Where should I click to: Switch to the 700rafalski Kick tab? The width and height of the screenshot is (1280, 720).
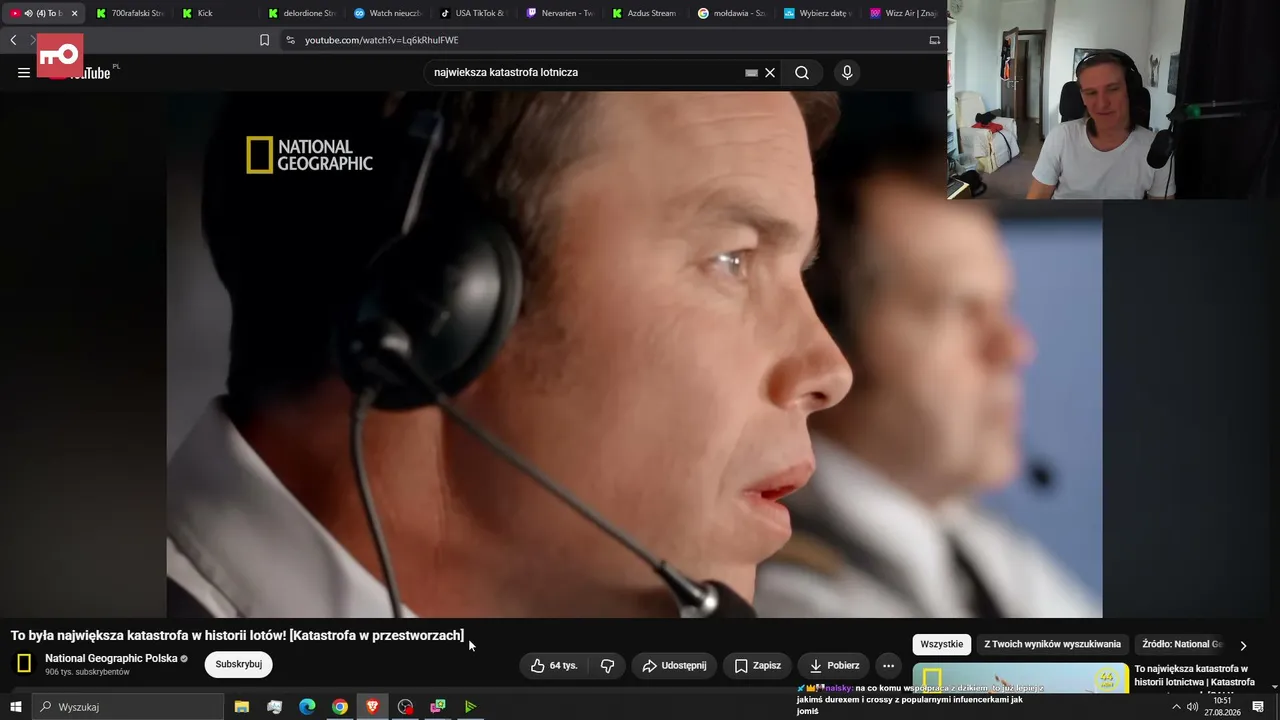[x=130, y=13]
